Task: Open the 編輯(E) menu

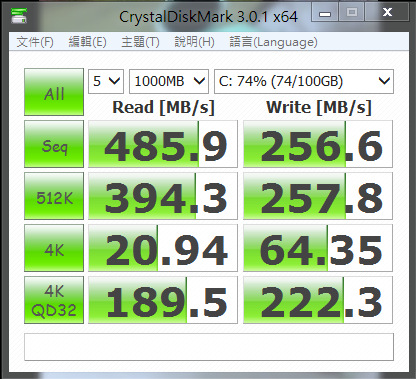Action: coord(87,42)
